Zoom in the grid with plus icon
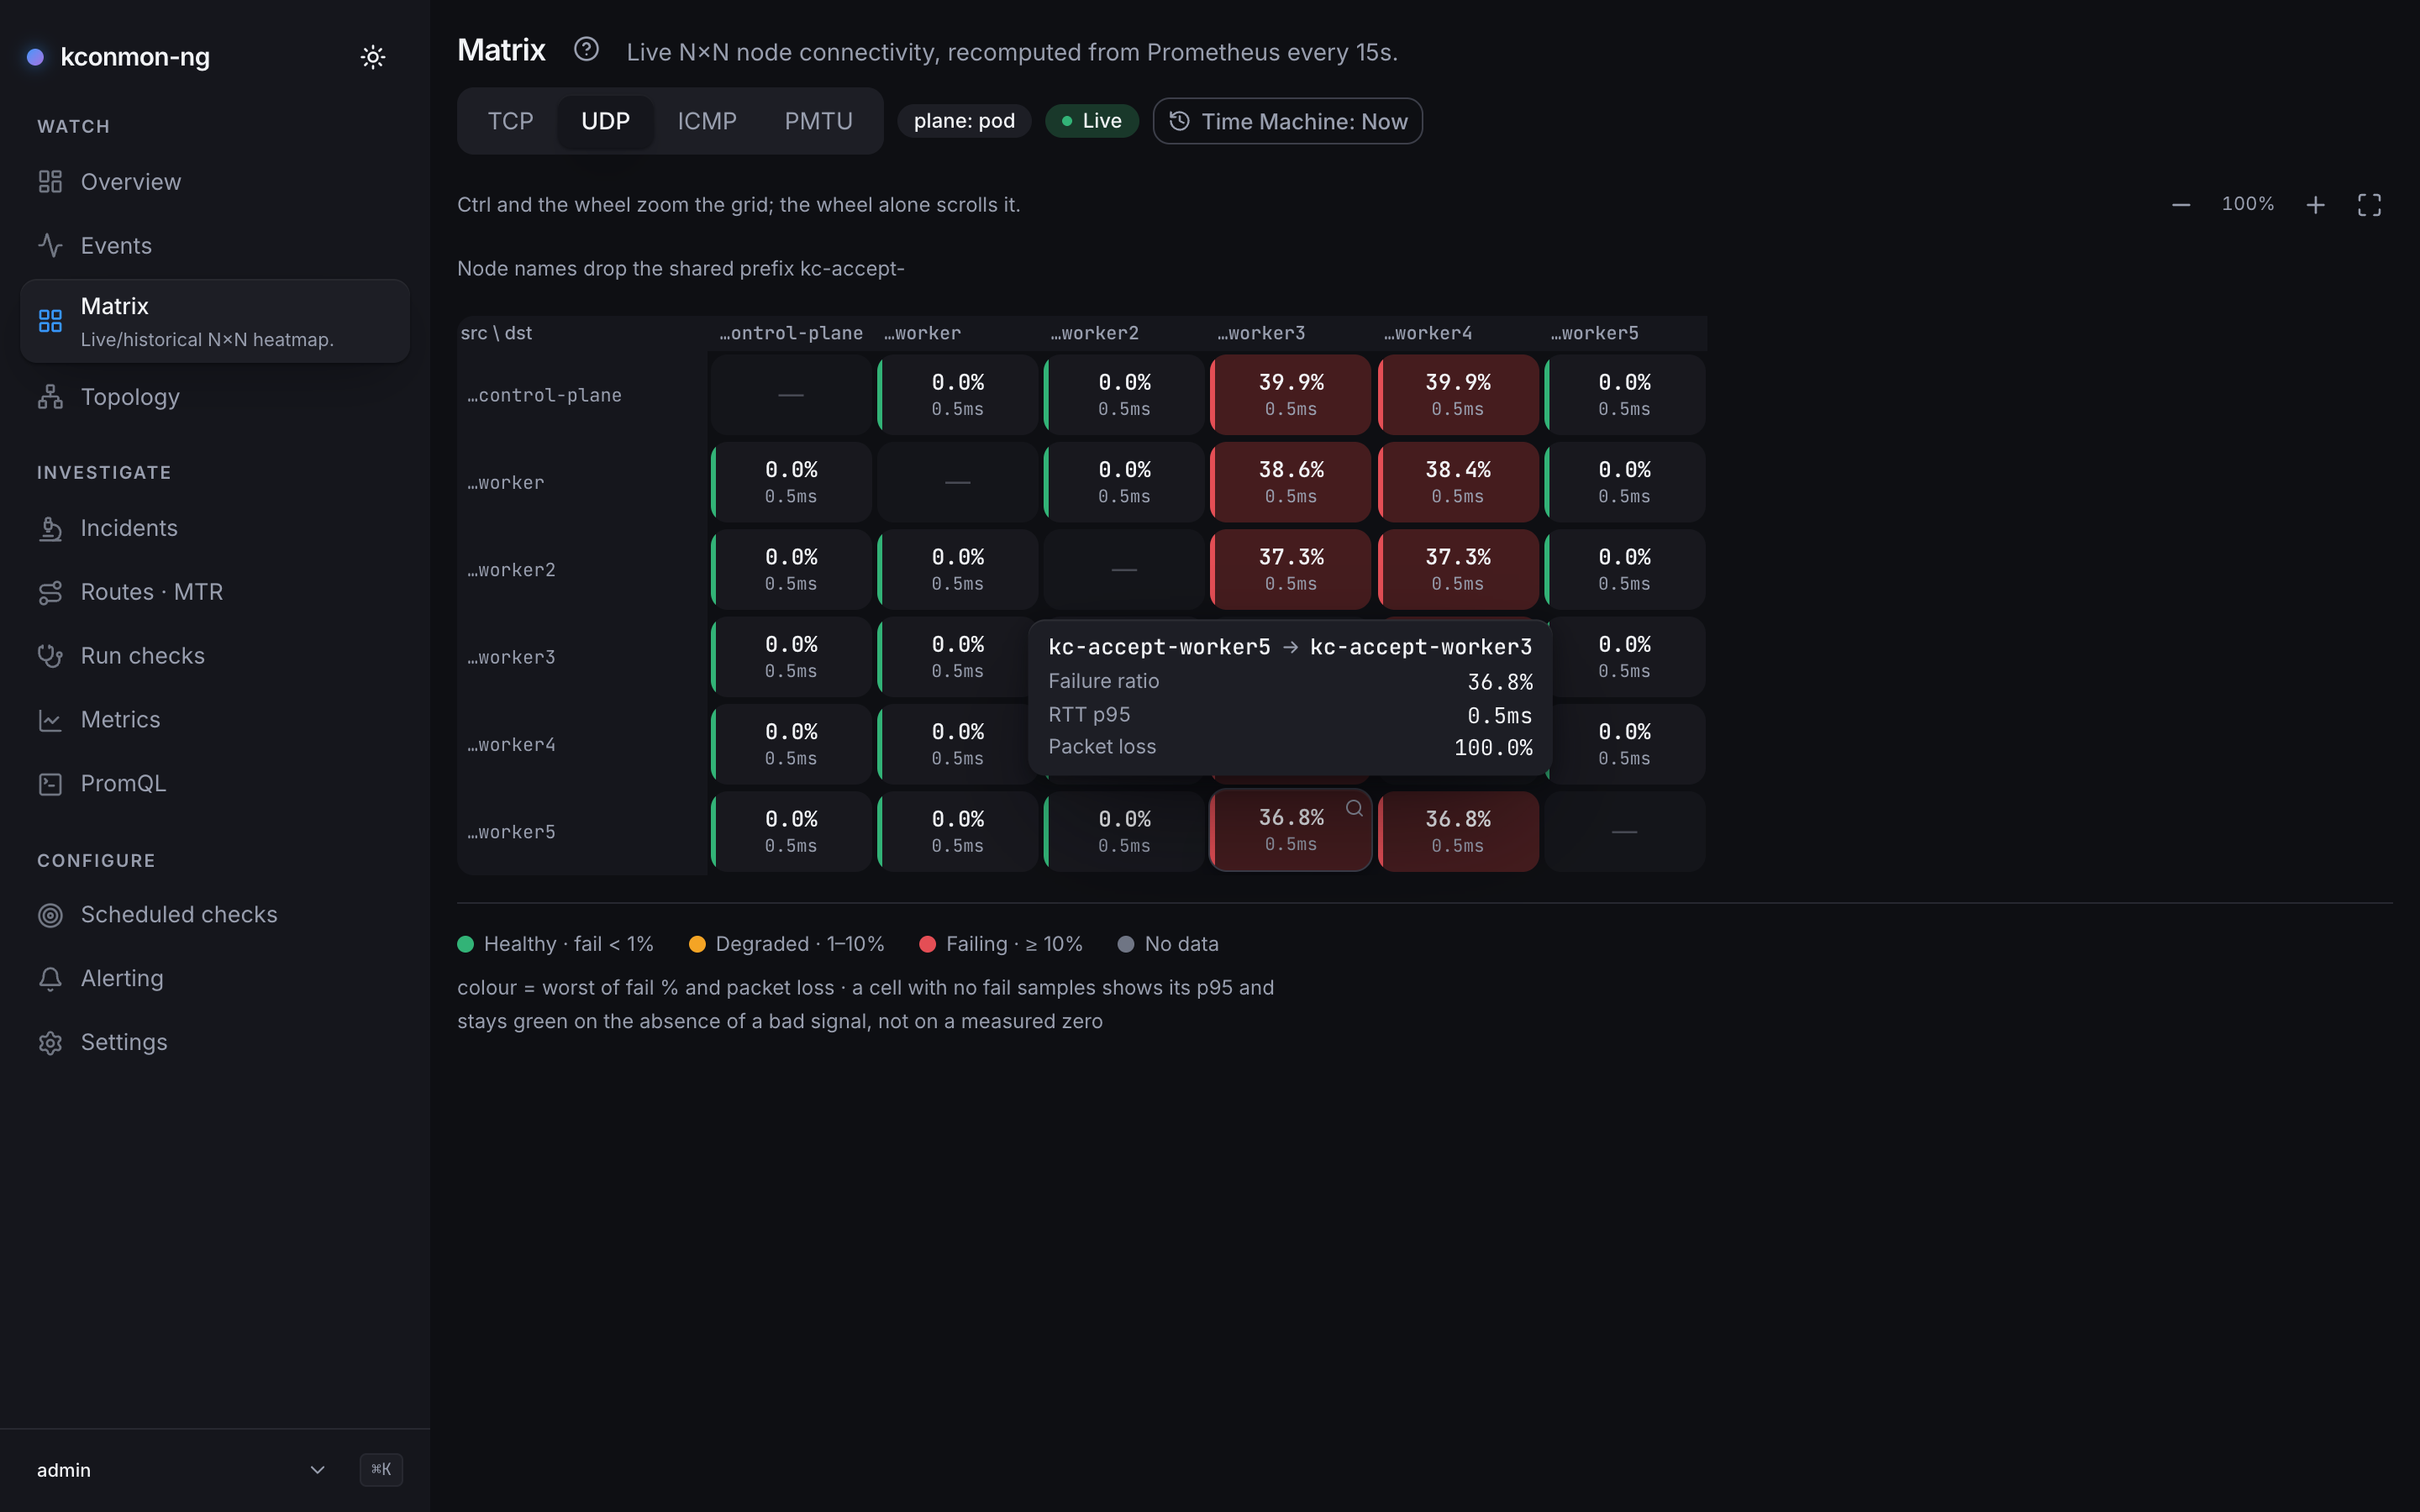The image size is (2420, 1512). point(2315,205)
